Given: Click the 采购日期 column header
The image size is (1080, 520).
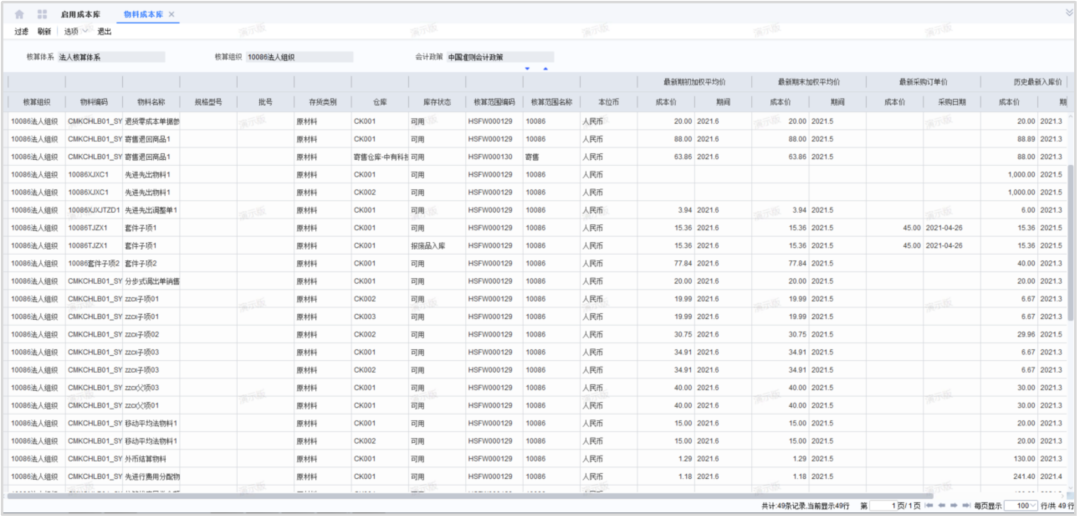Looking at the screenshot, I should (x=952, y=102).
